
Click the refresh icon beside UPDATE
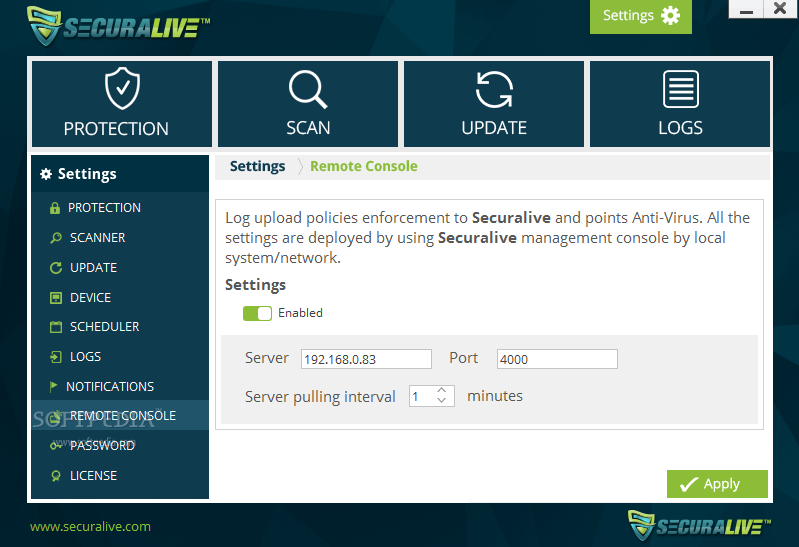(x=56, y=268)
